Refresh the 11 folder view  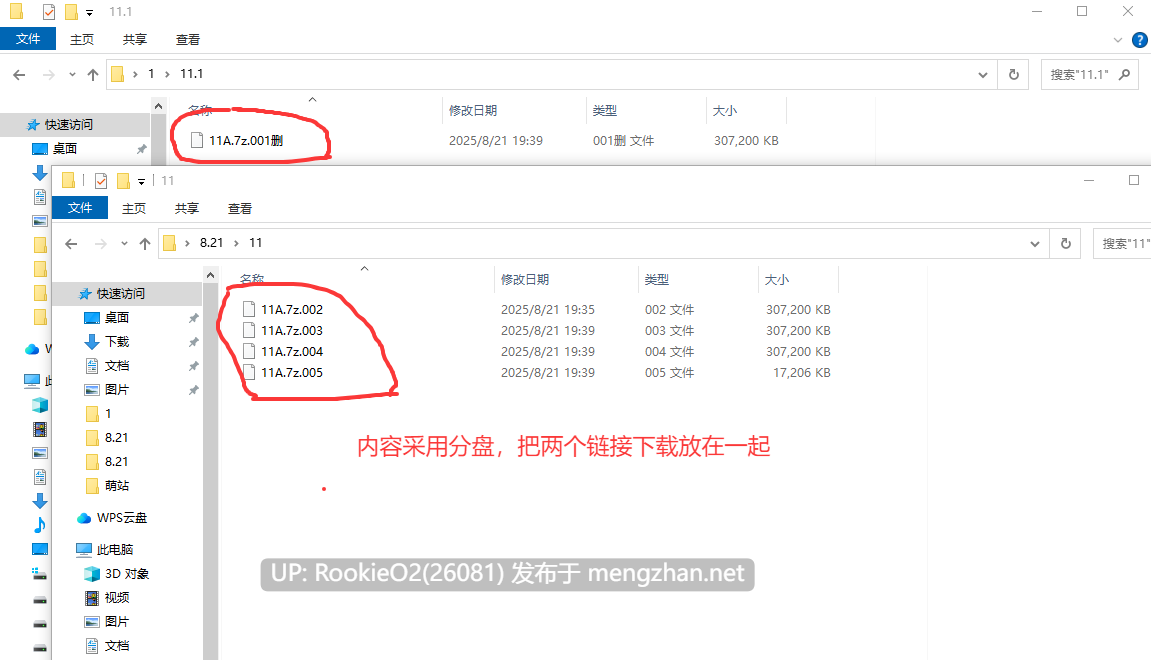click(1066, 244)
